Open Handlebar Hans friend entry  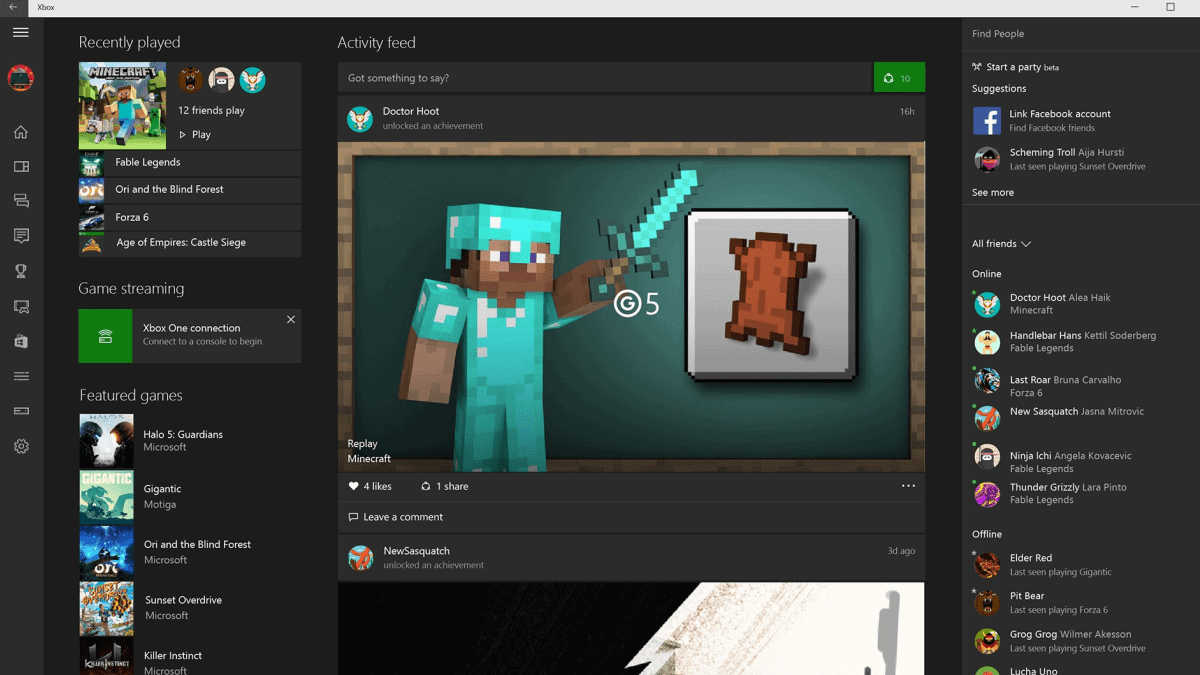tap(1081, 342)
